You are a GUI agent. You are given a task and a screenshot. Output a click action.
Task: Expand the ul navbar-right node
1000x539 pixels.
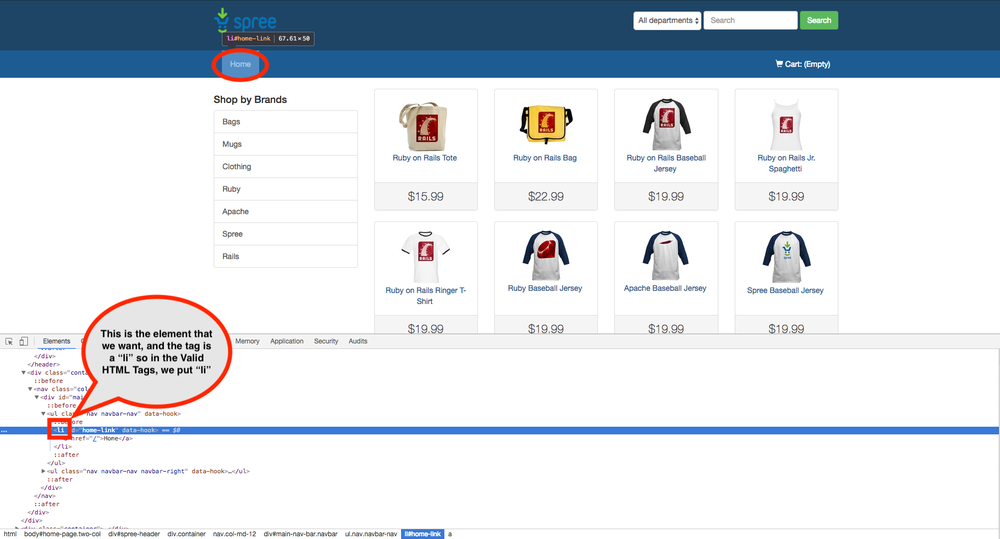43,471
